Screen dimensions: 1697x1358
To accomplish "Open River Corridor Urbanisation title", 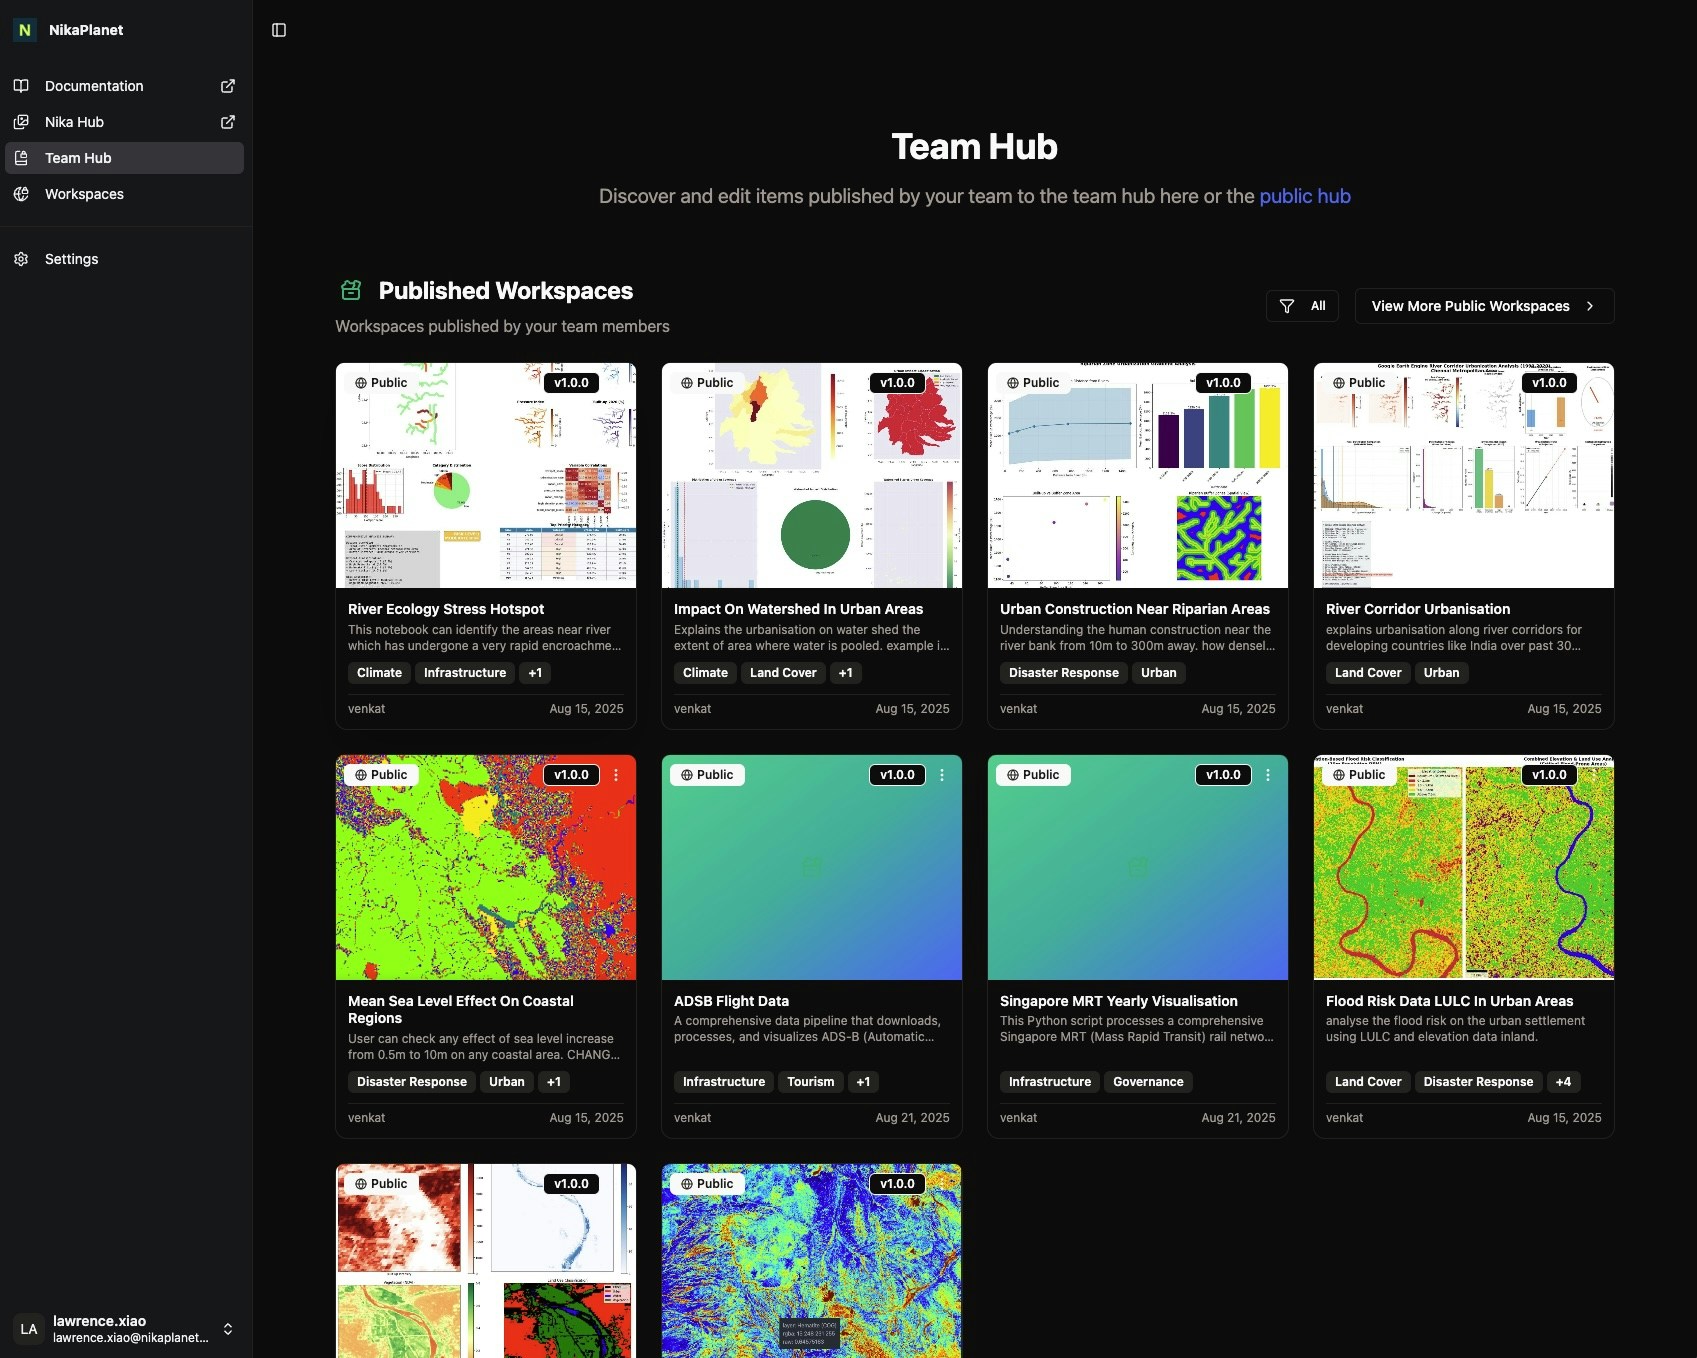I will click(x=1418, y=609).
